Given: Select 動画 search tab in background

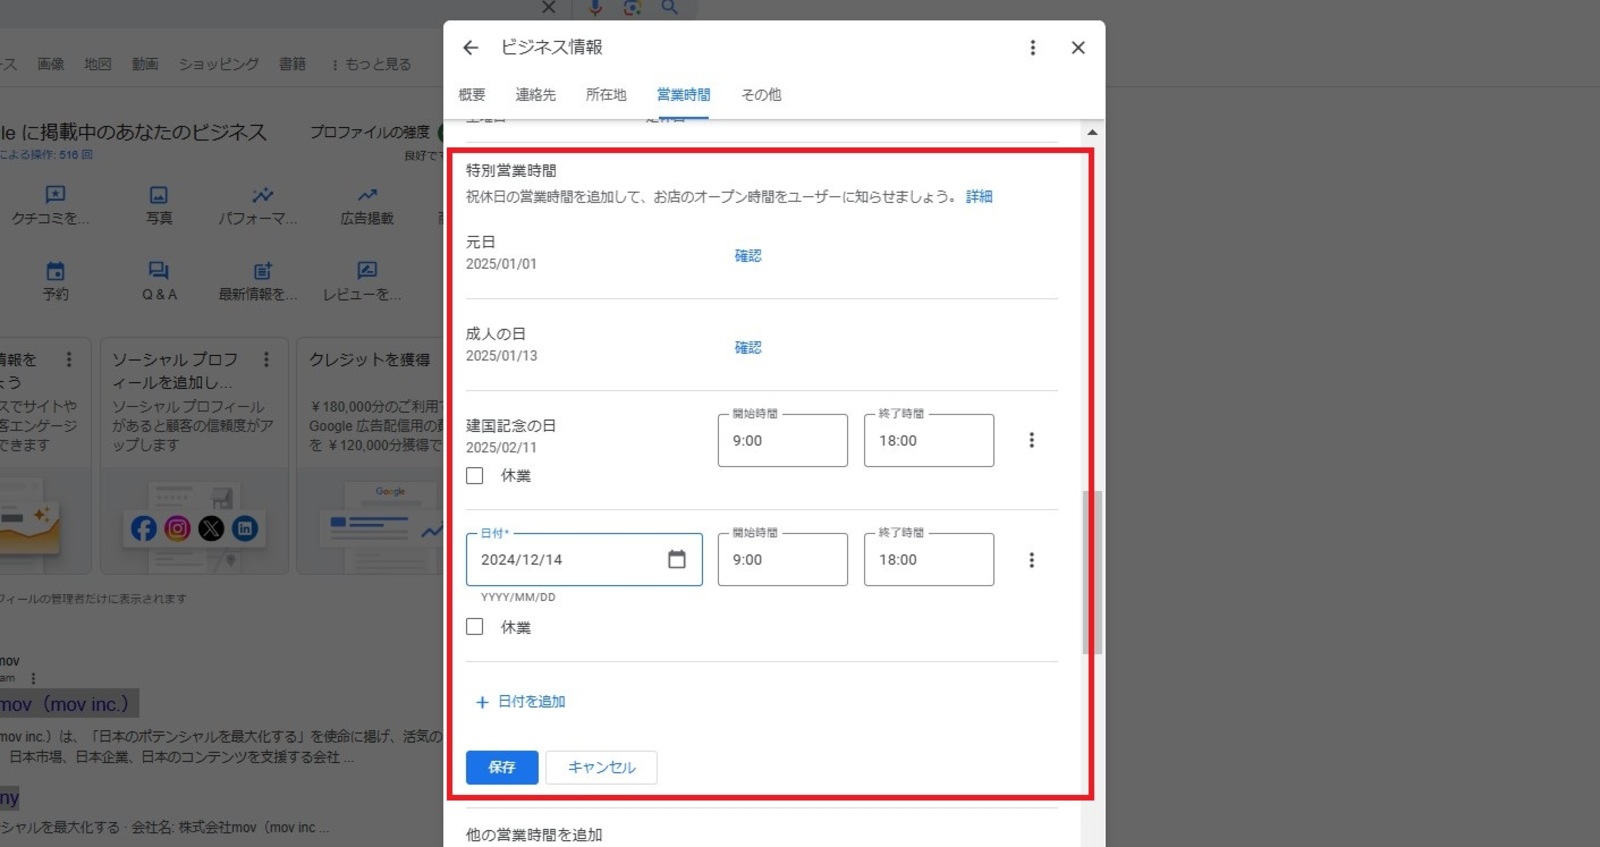Looking at the screenshot, I should (145, 64).
